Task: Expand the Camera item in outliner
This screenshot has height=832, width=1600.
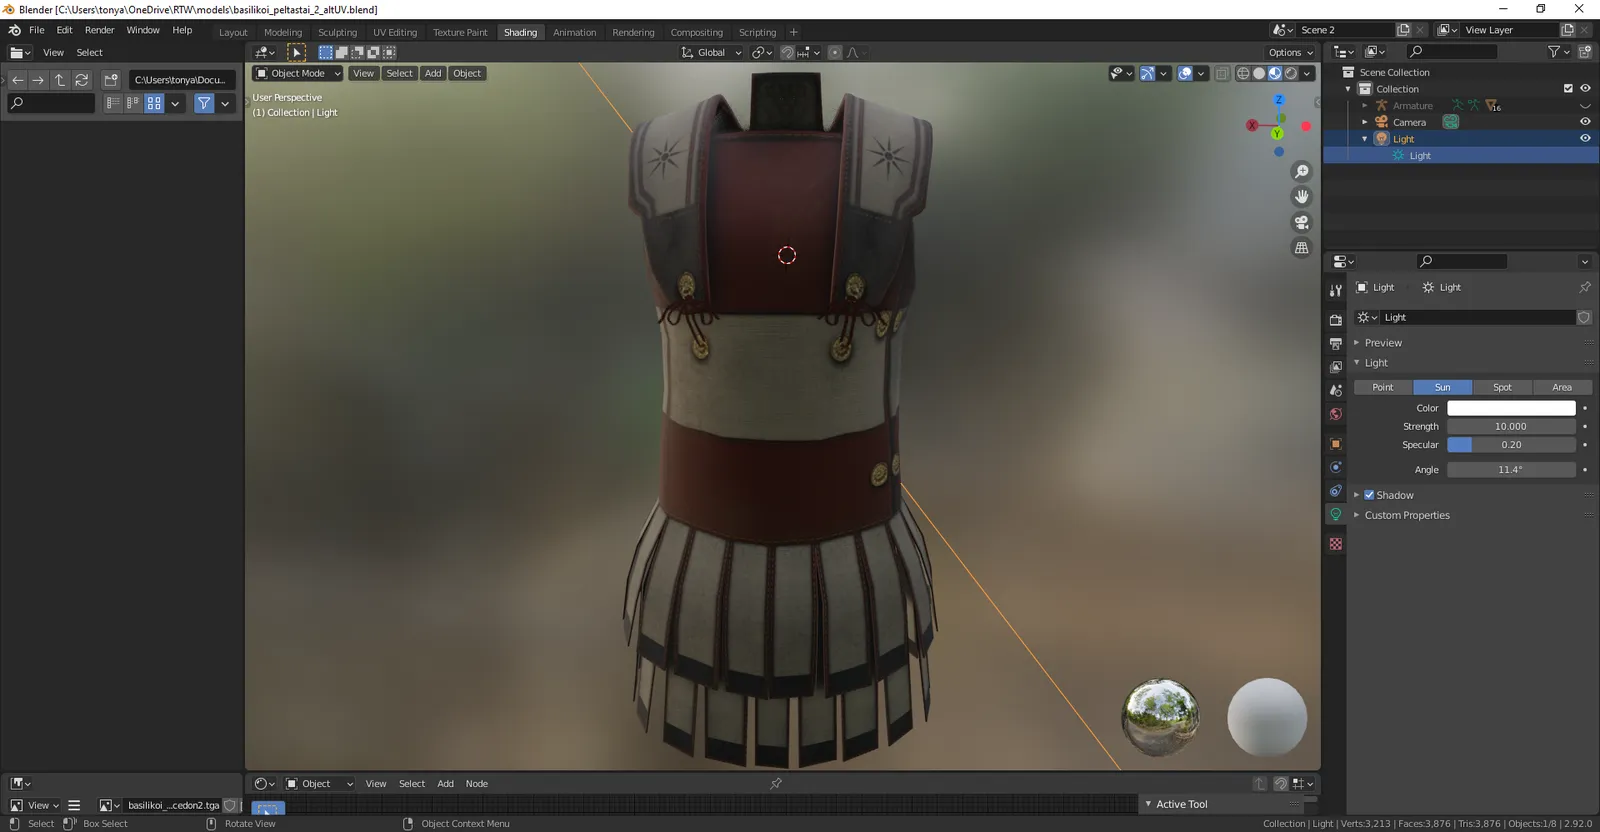Action: [1365, 122]
